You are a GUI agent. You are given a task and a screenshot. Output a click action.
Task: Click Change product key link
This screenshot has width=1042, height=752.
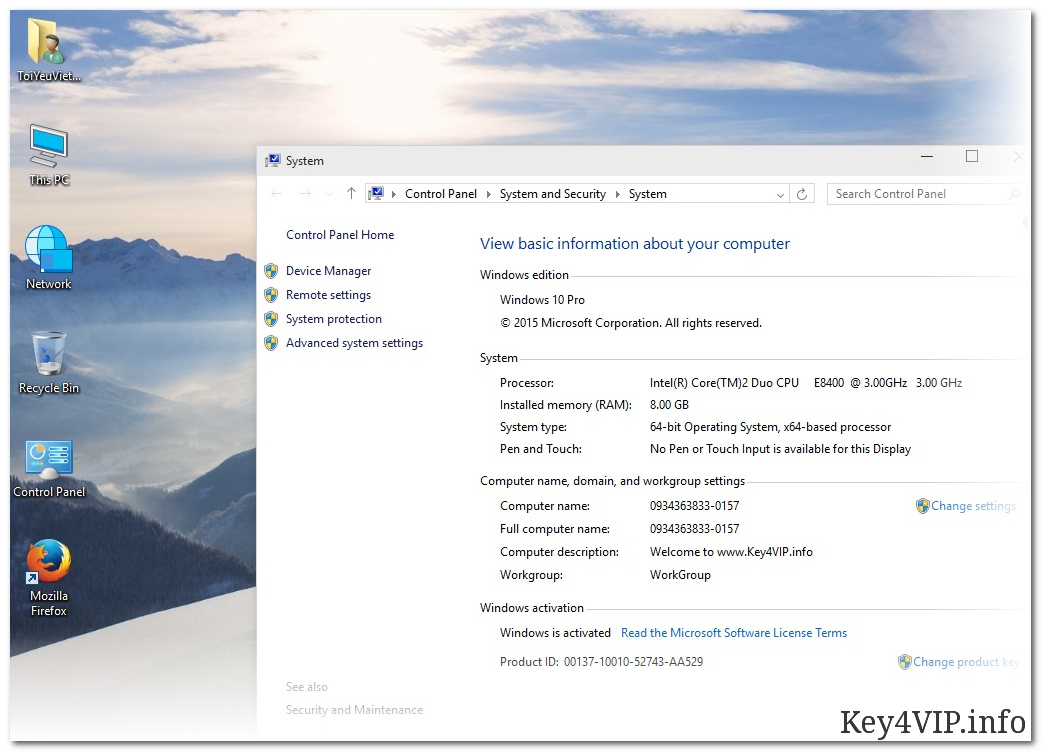click(966, 662)
